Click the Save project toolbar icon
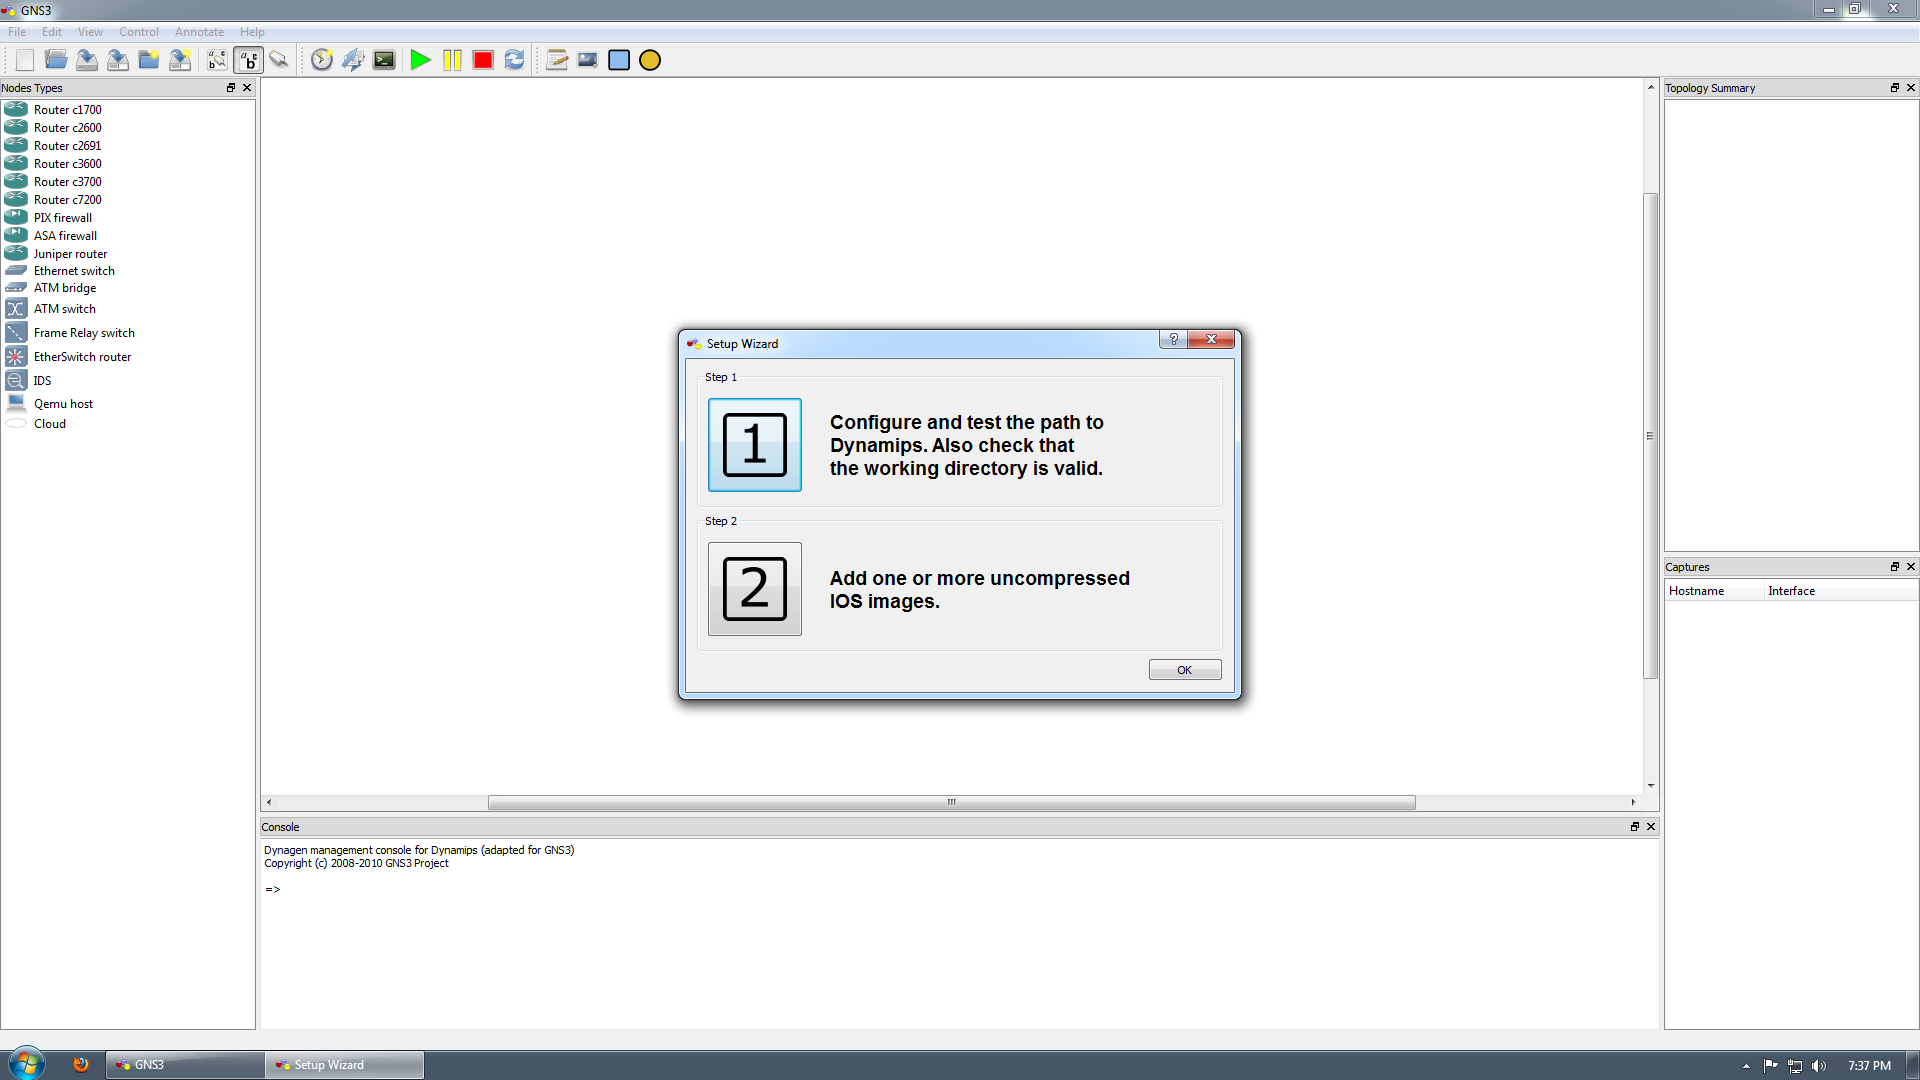Viewport: 1920px width, 1080px height. pyautogui.click(x=87, y=60)
